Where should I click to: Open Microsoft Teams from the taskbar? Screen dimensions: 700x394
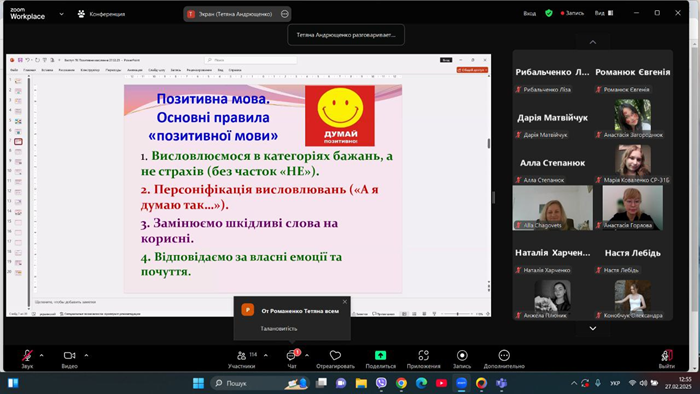(x=501, y=383)
